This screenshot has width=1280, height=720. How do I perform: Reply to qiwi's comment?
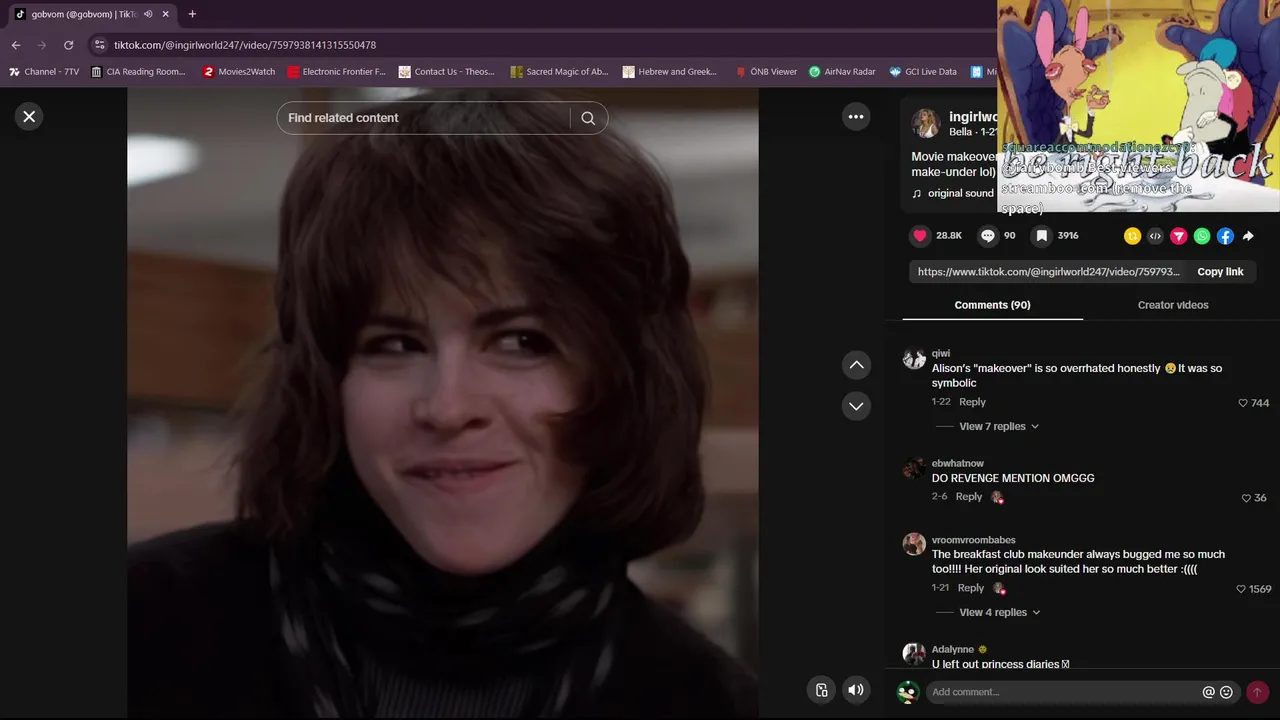coord(972,402)
